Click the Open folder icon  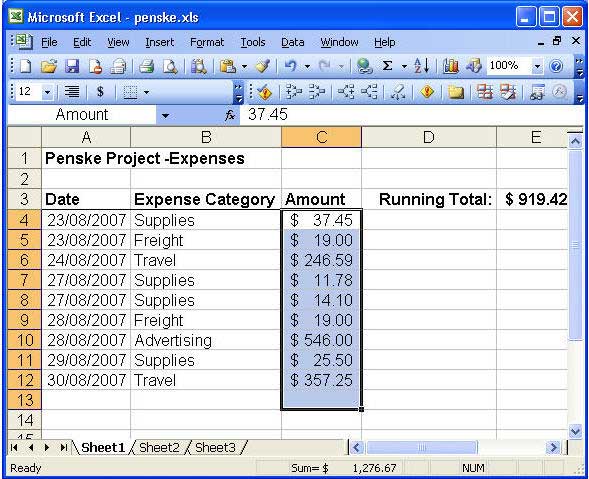(49, 66)
